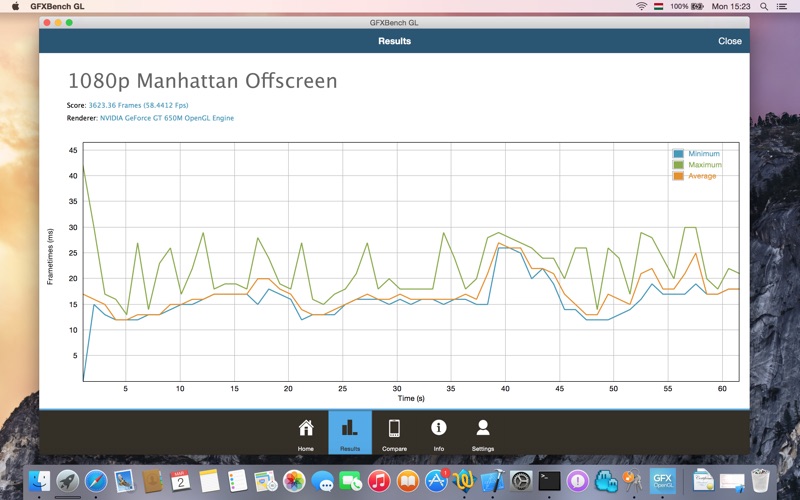Screen dimensions: 800x500
Task: Open Xcode from the Dock
Action: click(492, 481)
